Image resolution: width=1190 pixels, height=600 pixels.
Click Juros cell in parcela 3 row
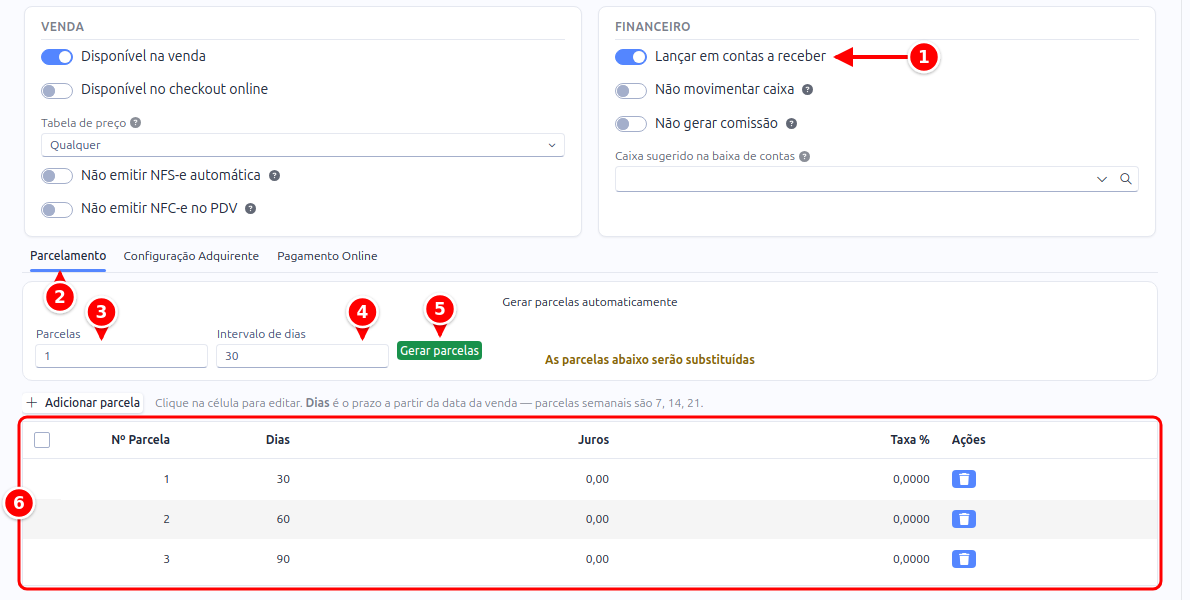pos(597,560)
